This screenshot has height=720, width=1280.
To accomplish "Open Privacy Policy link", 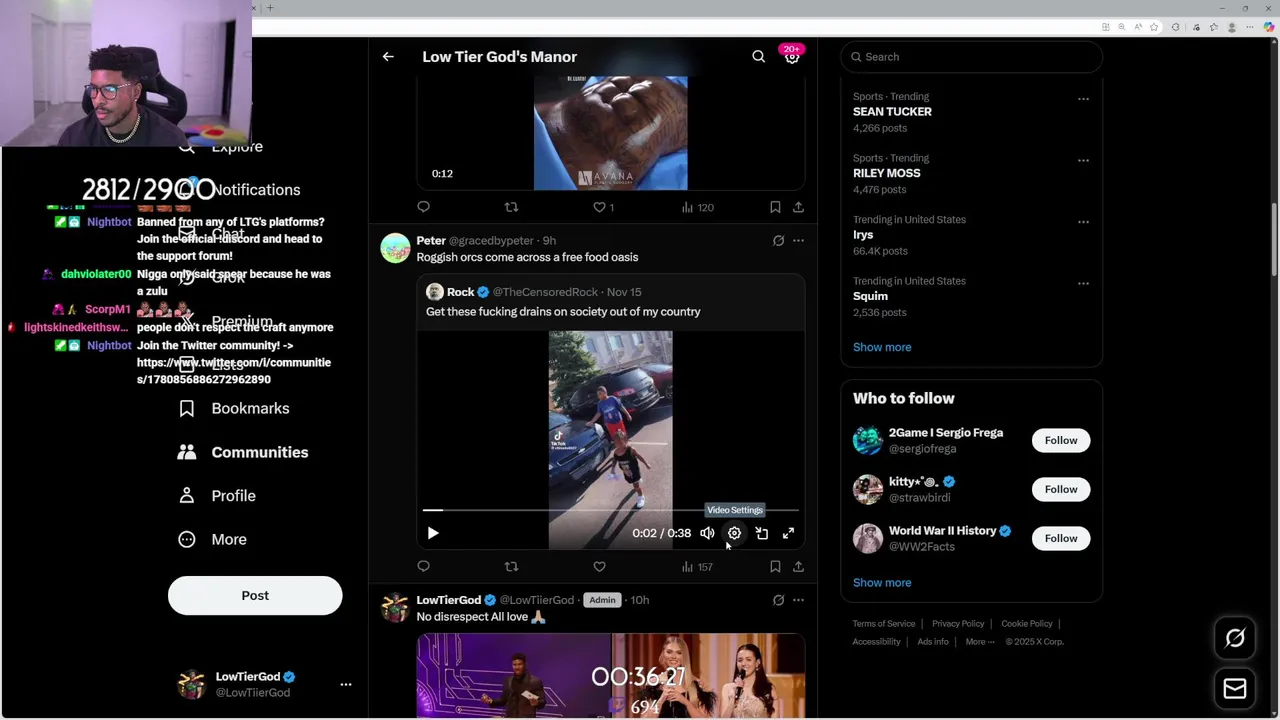I will point(958,624).
